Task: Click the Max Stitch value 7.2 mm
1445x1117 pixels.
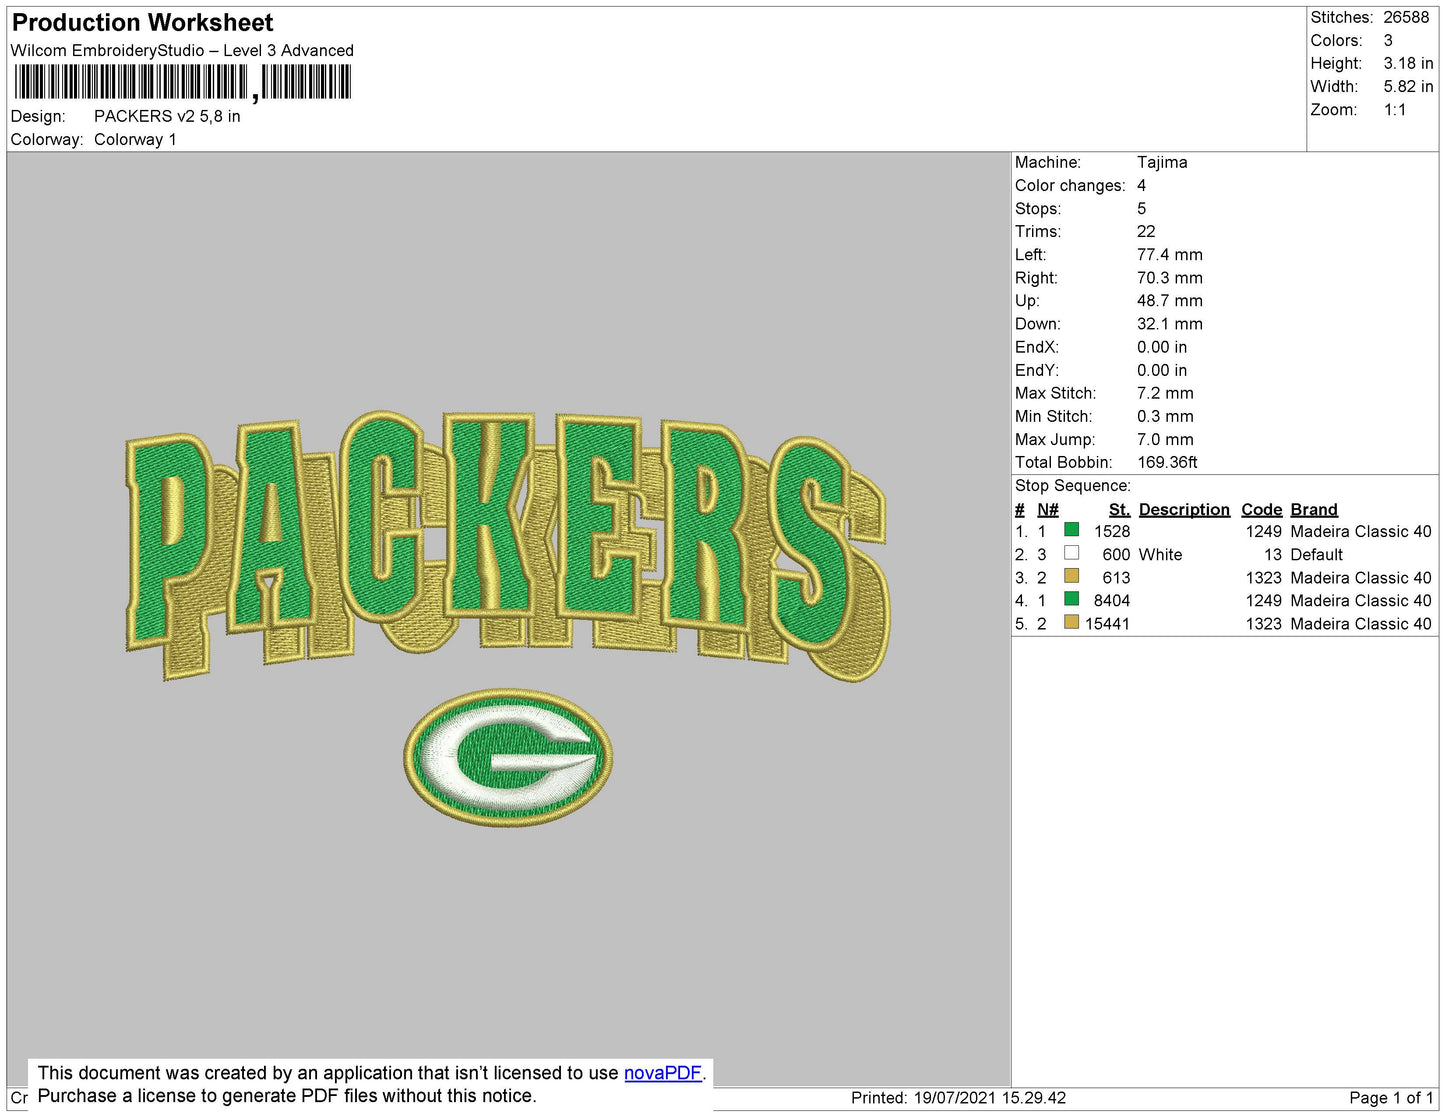Action: point(1165,393)
